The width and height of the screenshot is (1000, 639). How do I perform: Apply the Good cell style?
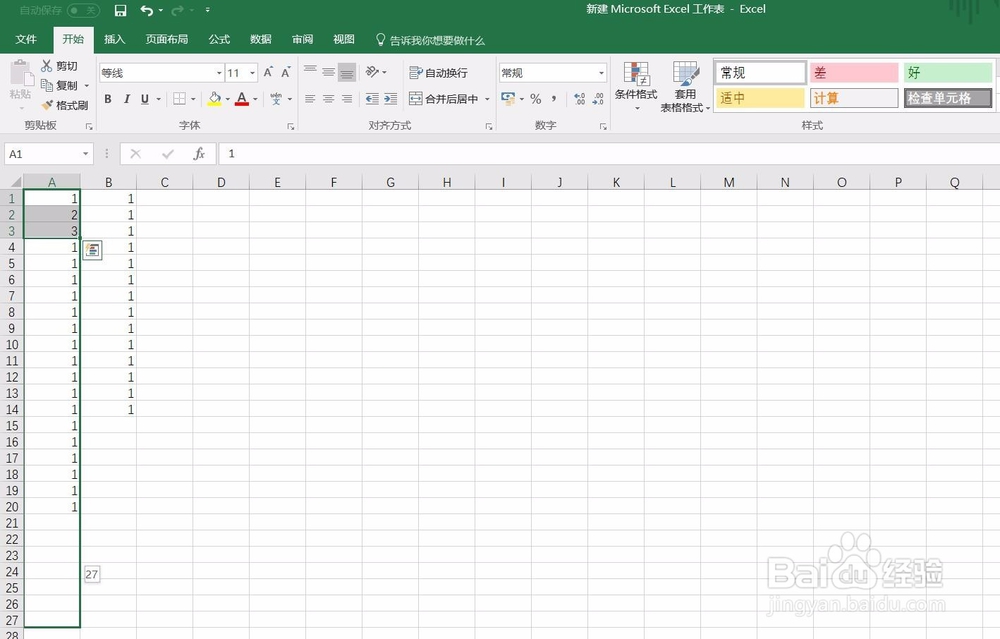click(x=948, y=73)
